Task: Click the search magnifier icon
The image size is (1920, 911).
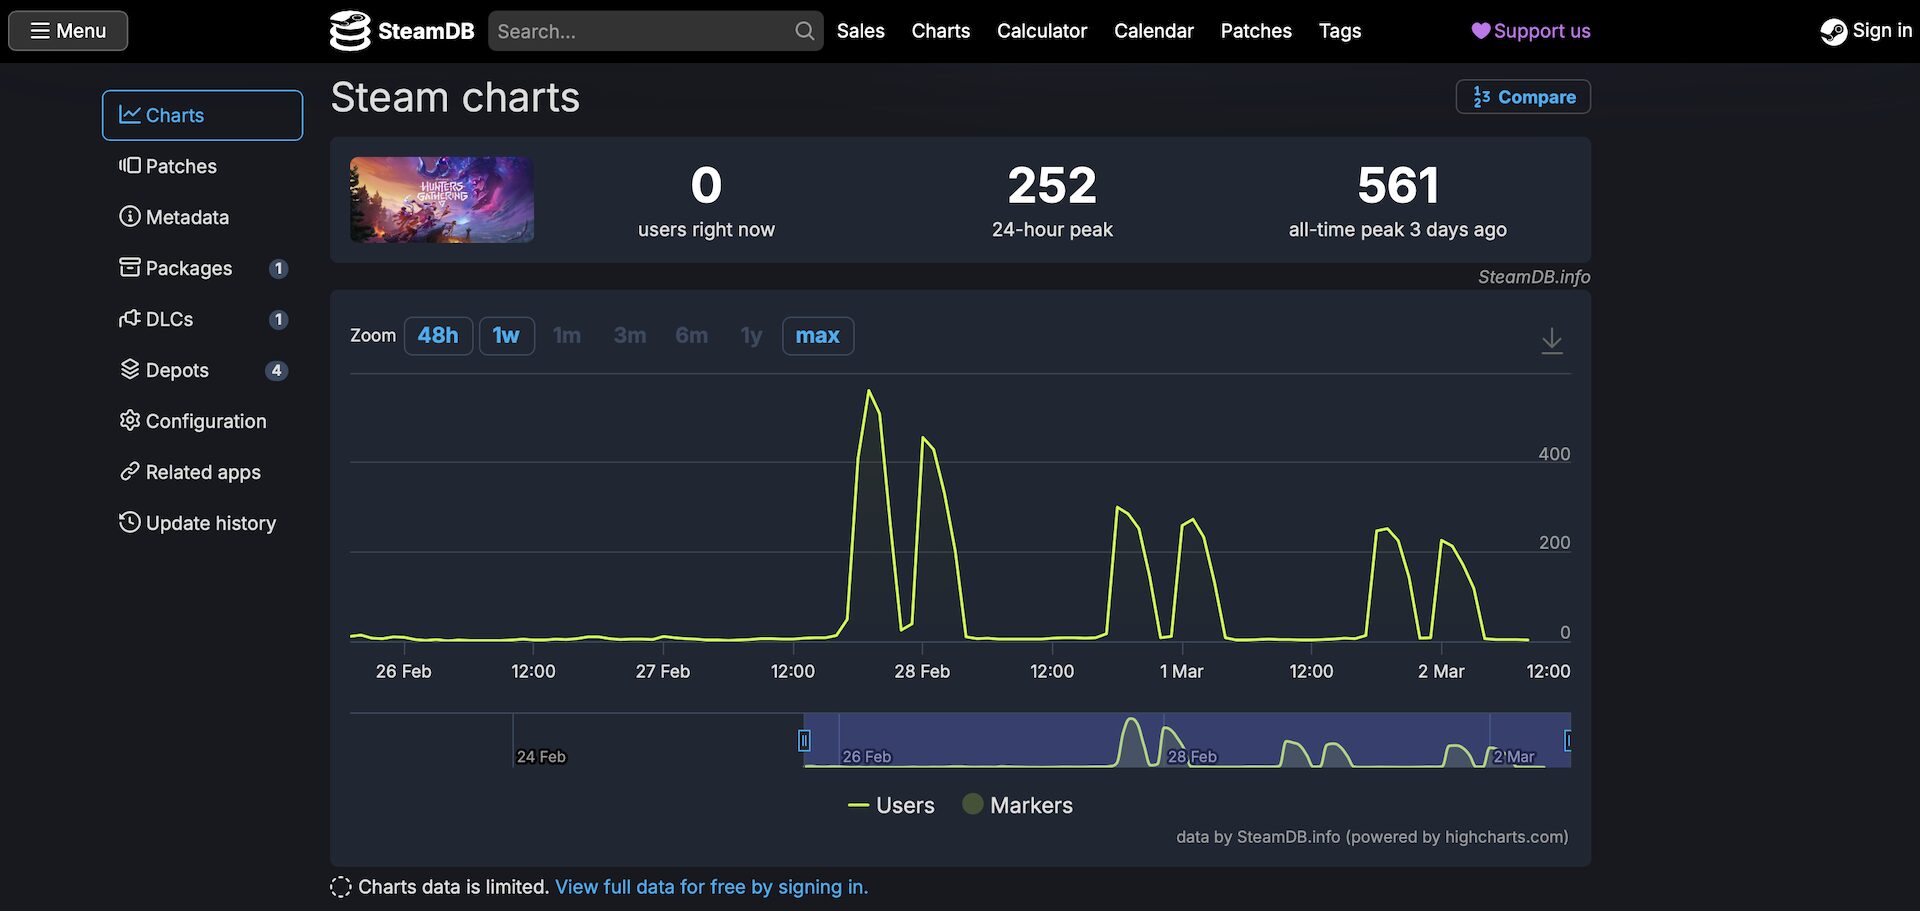Action: pyautogui.click(x=804, y=31)
